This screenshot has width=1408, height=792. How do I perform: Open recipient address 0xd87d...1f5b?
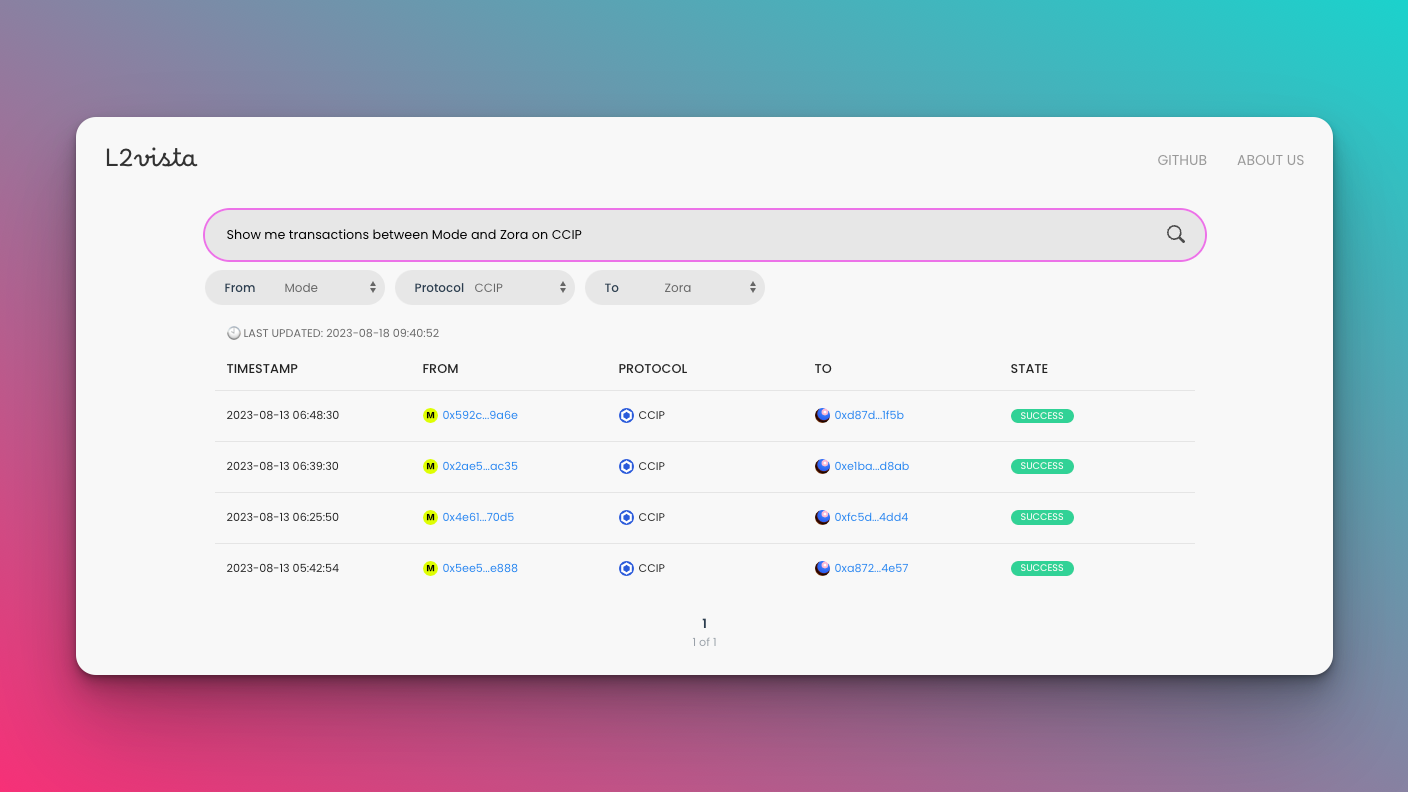click(x=869, y=415)
